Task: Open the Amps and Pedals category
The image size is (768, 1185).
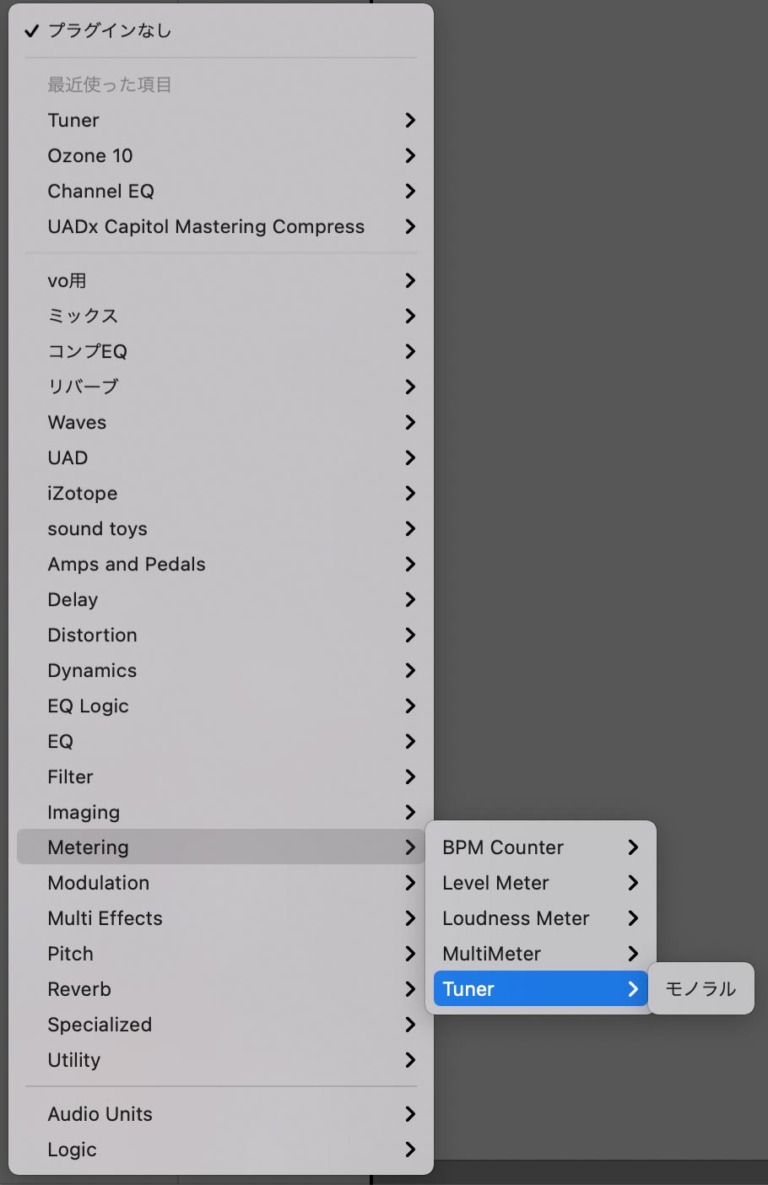Action: 126,564
